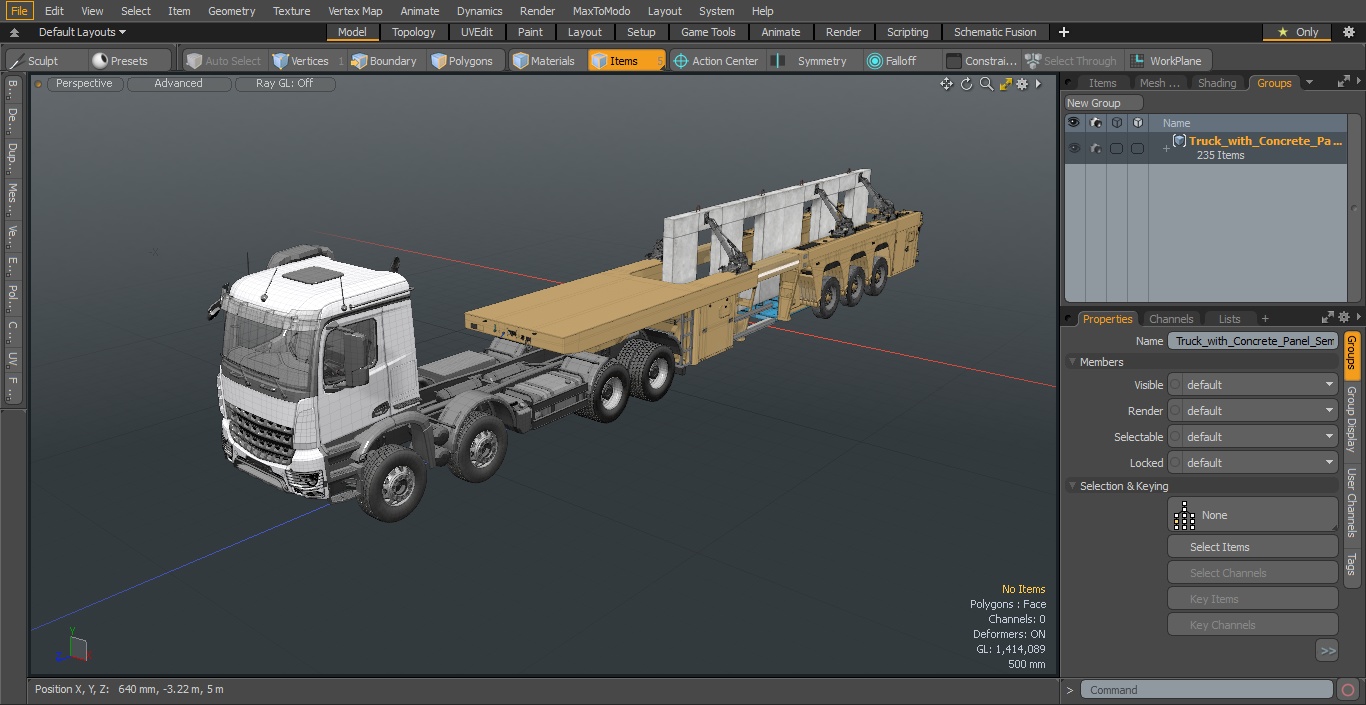Open the Constraints options
This screenshot has width=1366, height=705.
[x=981, y=61]
